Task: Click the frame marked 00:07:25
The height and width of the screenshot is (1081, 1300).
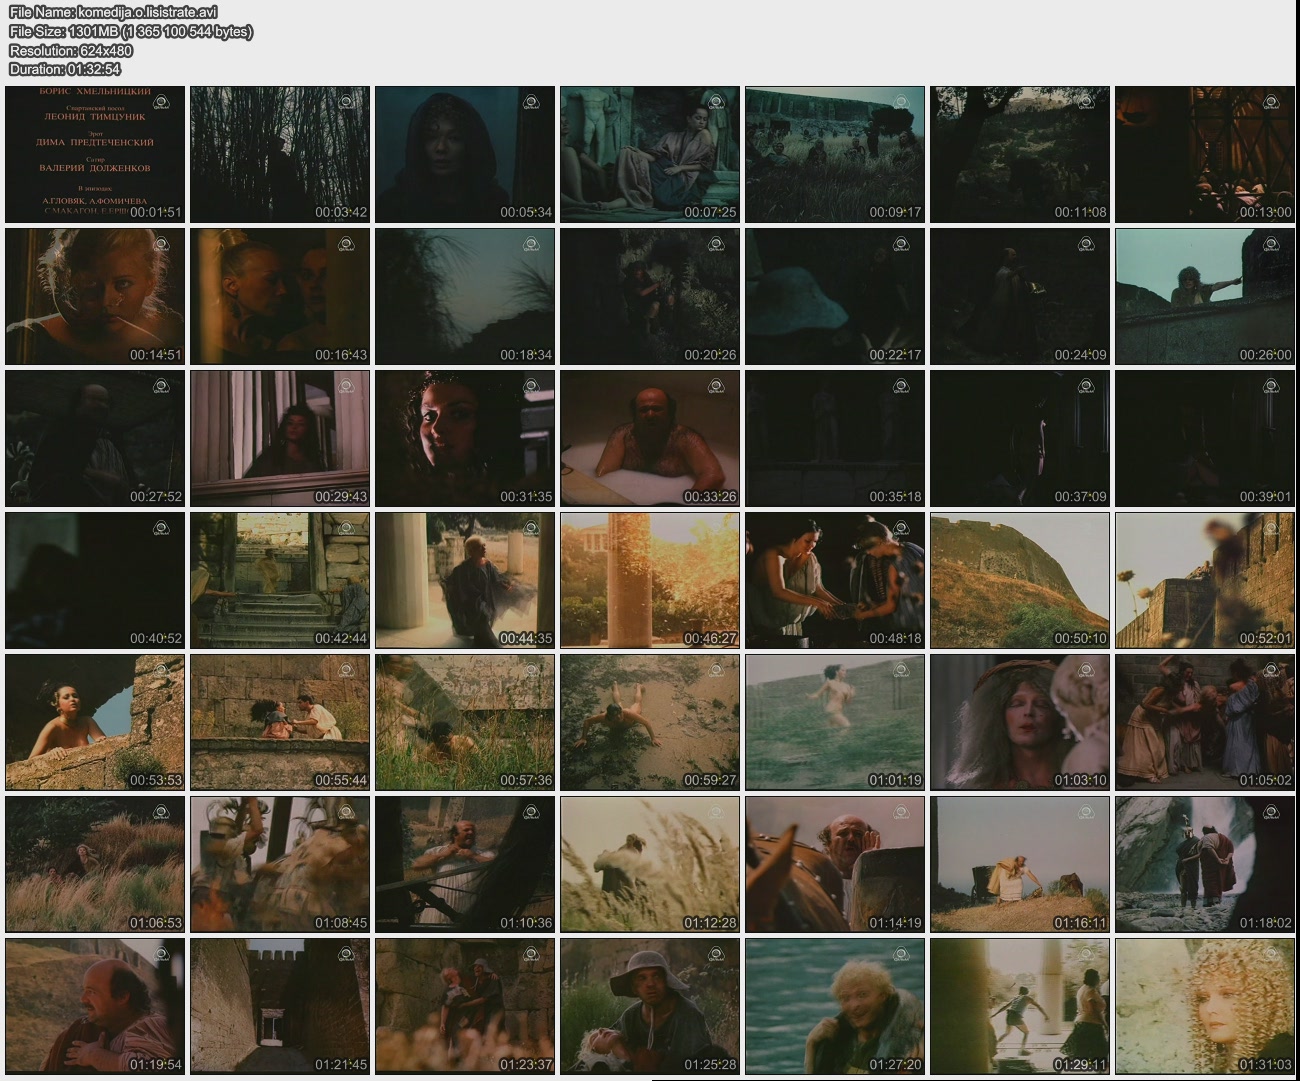Action: click(x=650, y=154)
